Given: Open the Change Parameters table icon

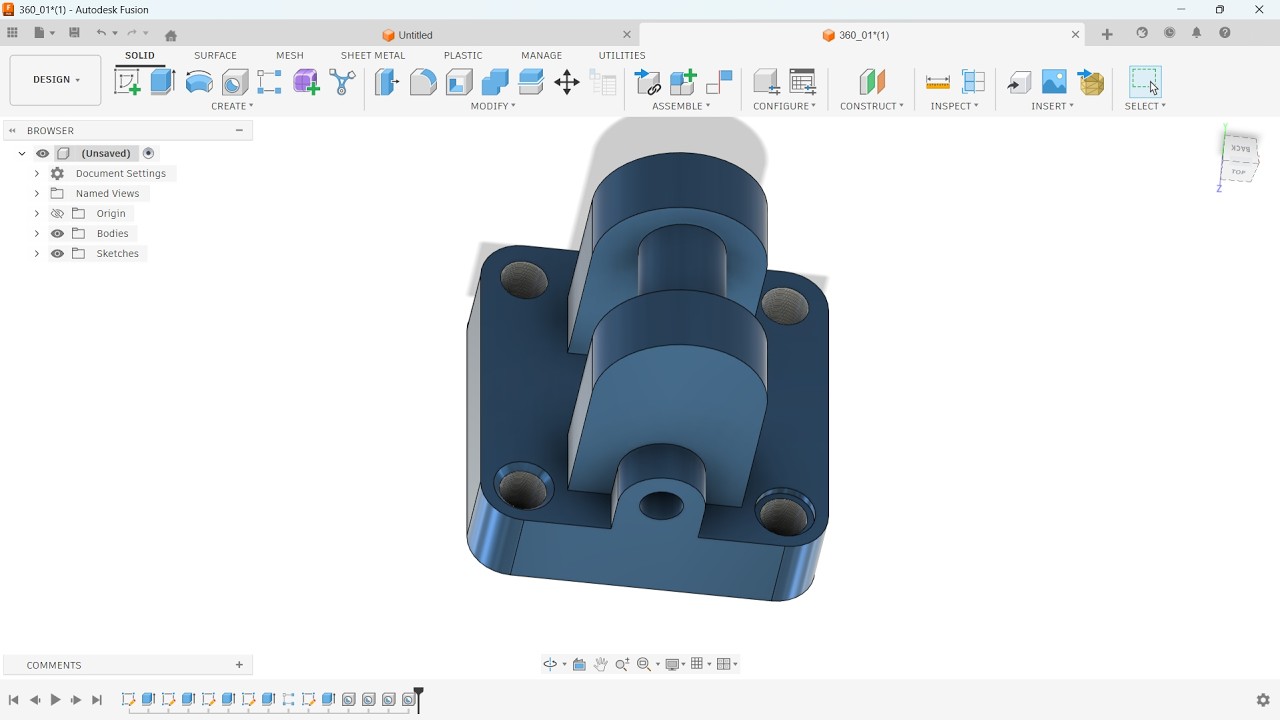Looking at the screenshot, I should pyautogui.click(x=803, y=82).
